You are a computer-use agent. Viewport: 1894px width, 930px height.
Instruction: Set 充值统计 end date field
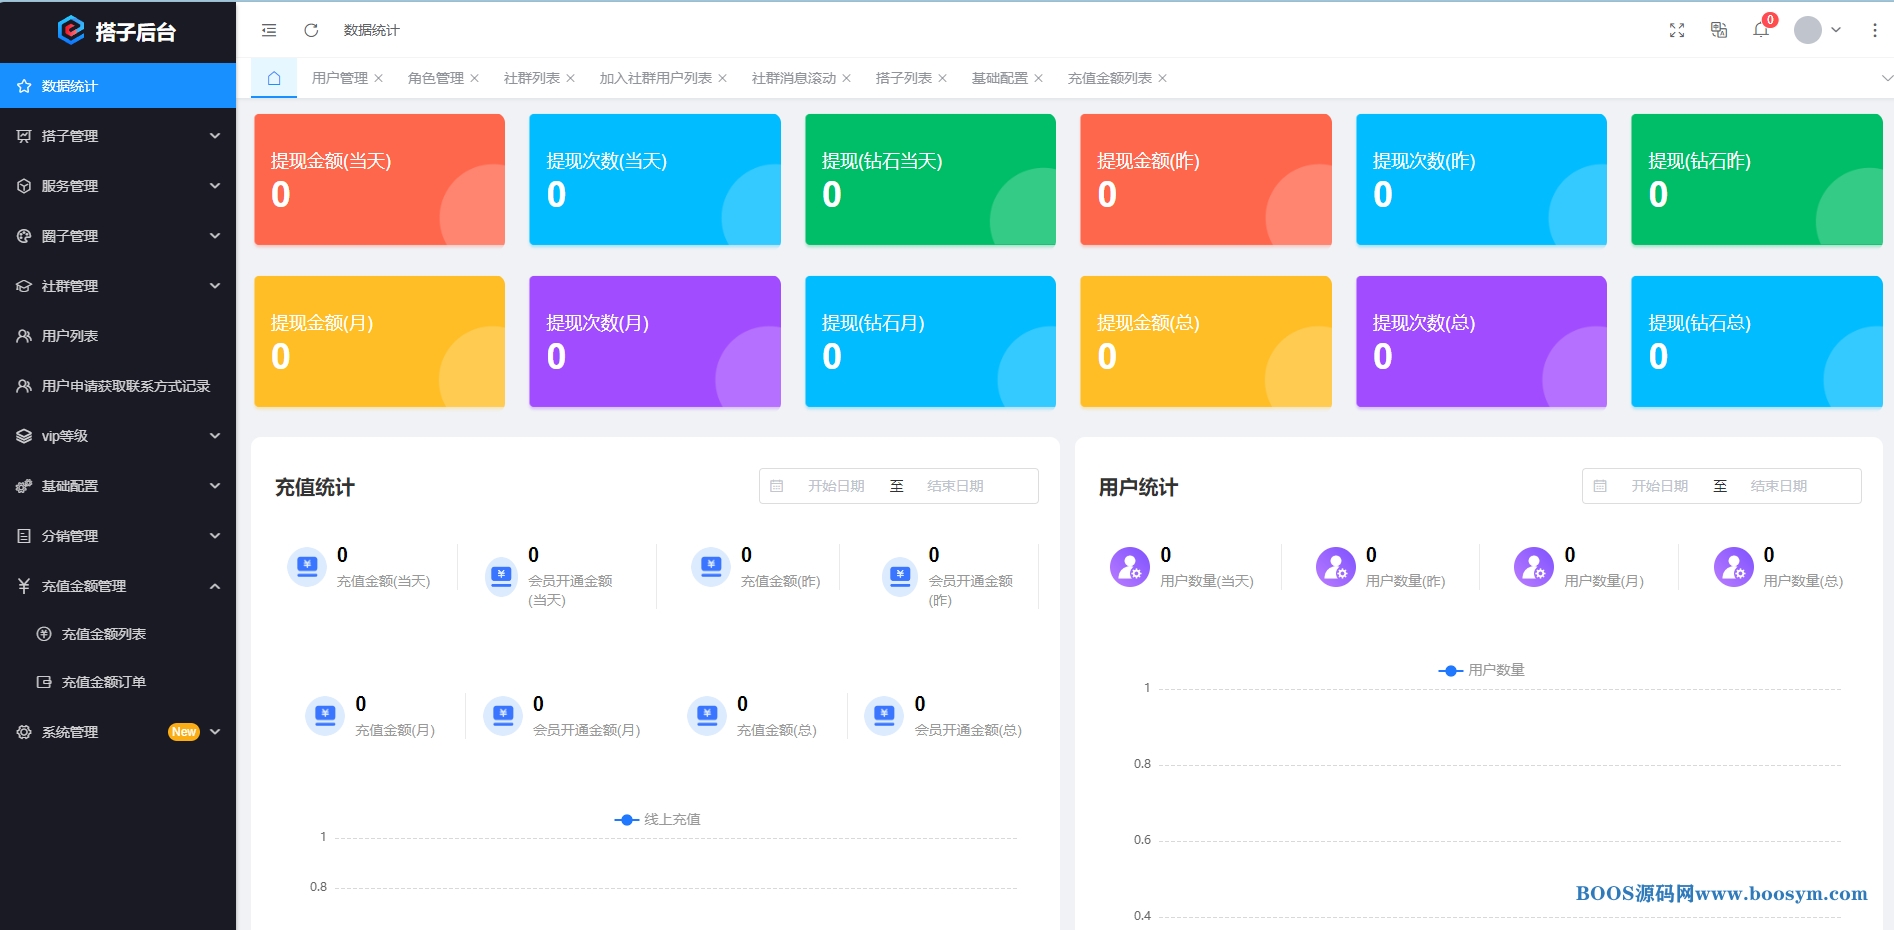click(955, 486)
